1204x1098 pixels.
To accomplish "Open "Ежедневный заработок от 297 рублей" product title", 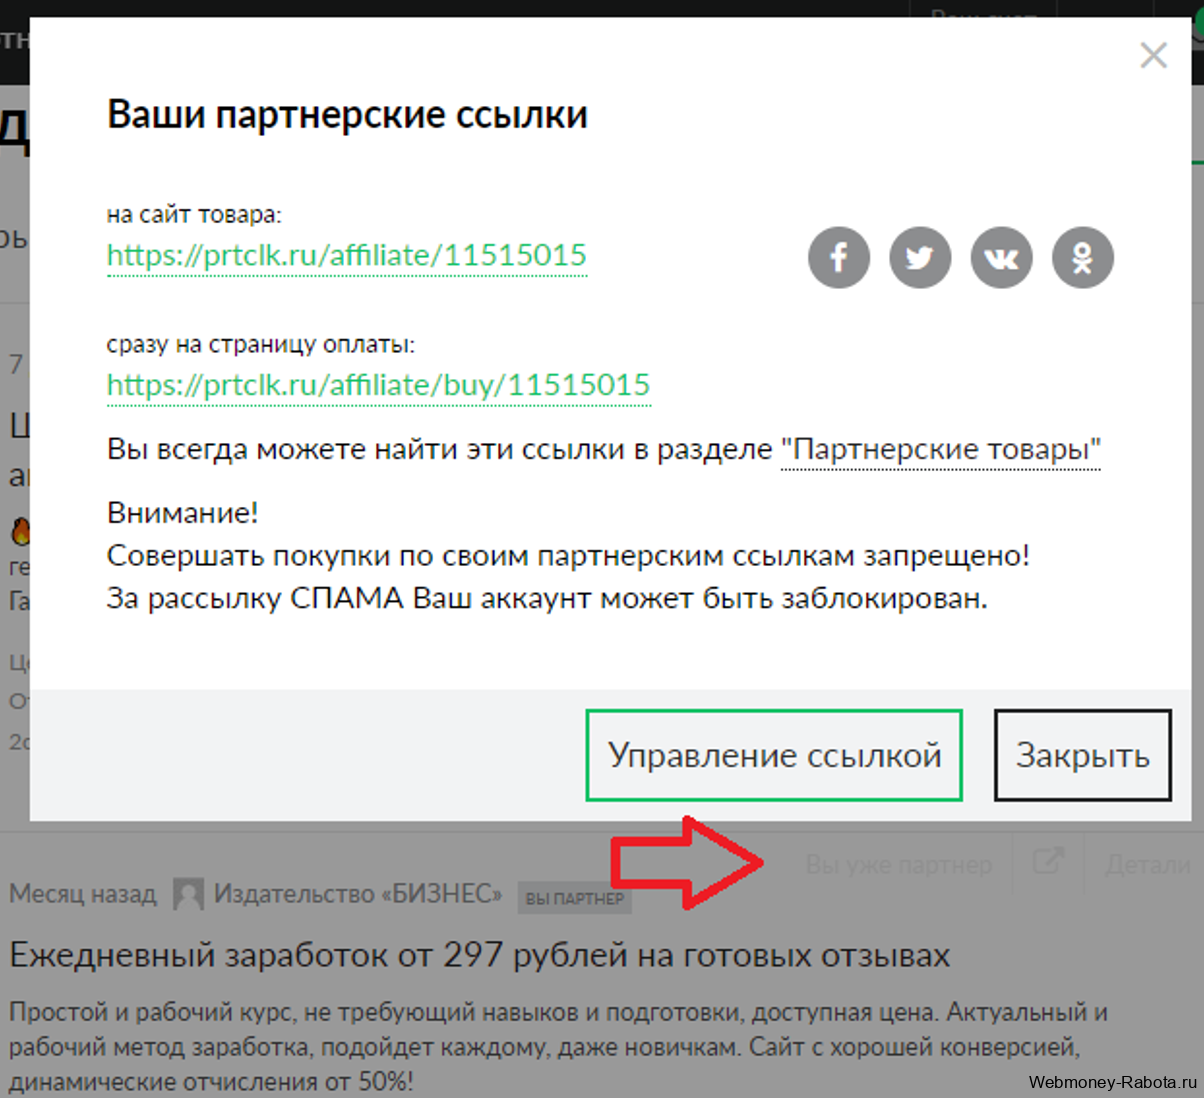I will coord(480,955).
